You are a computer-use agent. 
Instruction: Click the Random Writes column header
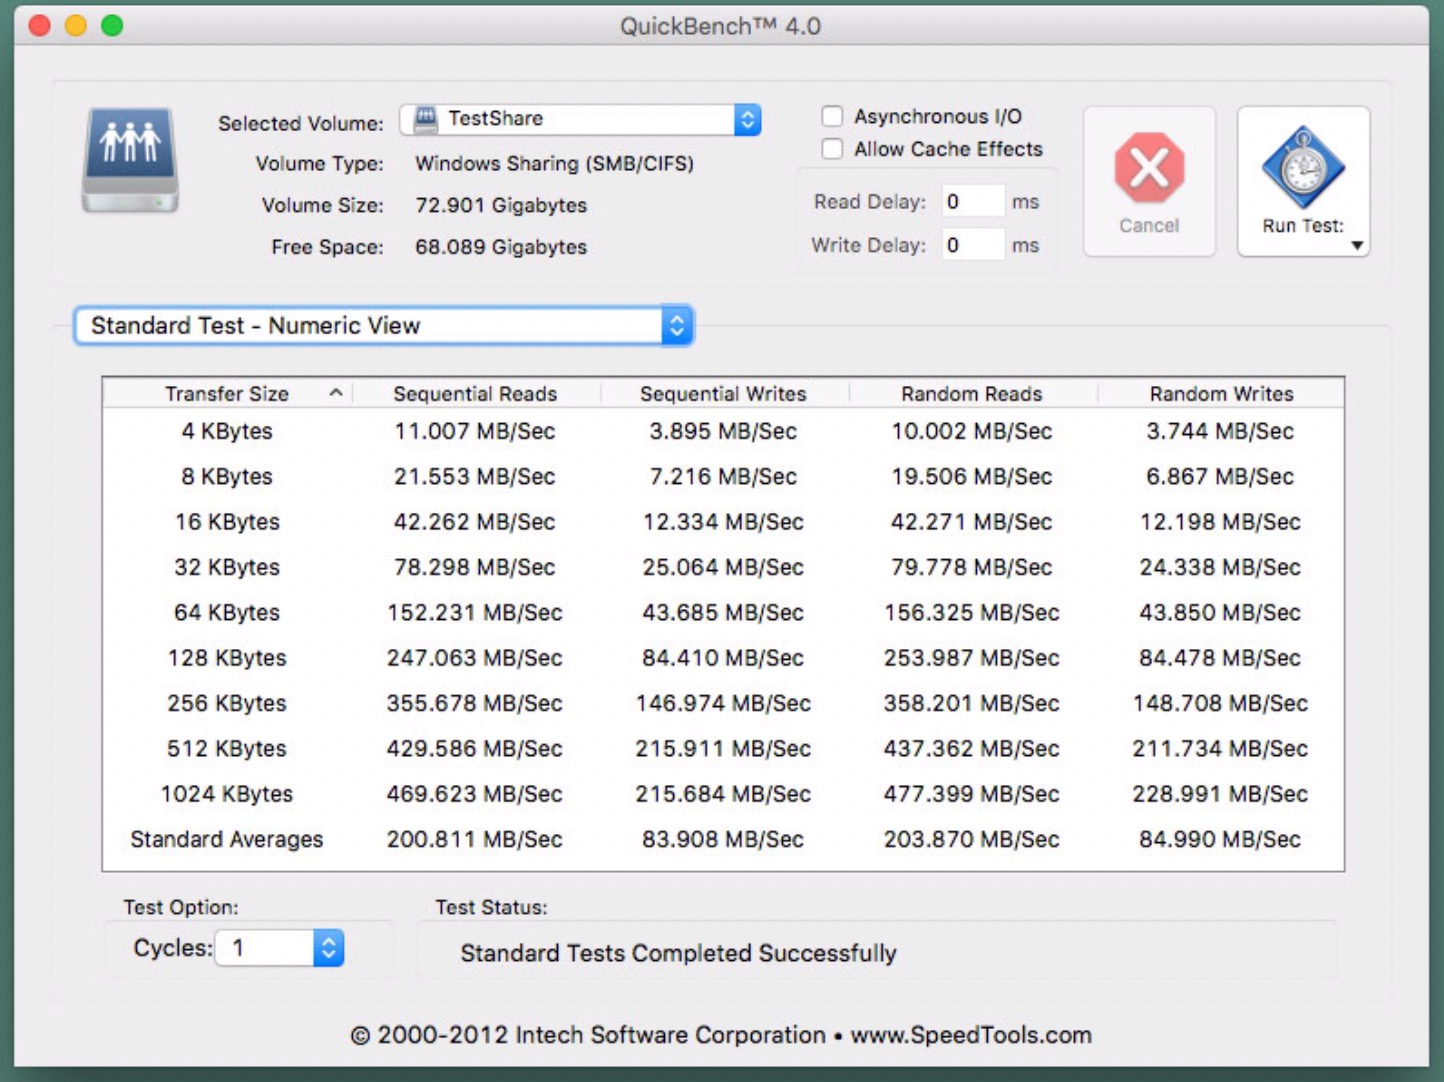point(1221,394)
